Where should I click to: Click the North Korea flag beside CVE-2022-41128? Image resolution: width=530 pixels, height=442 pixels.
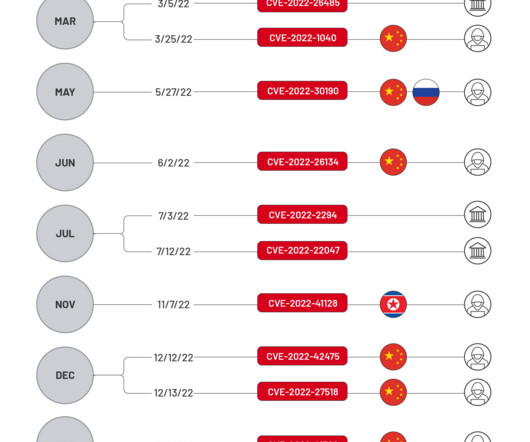(x=393, y=304)
